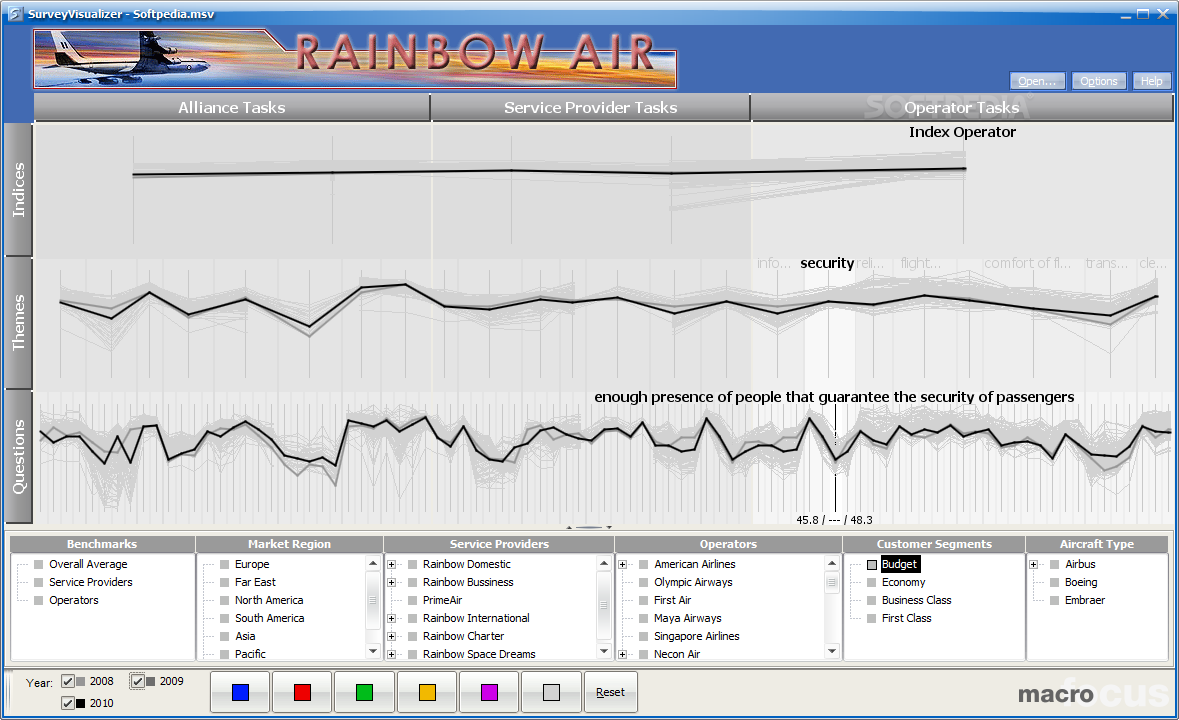Reset the color assignments with Reset

click(x=611, y=692)
